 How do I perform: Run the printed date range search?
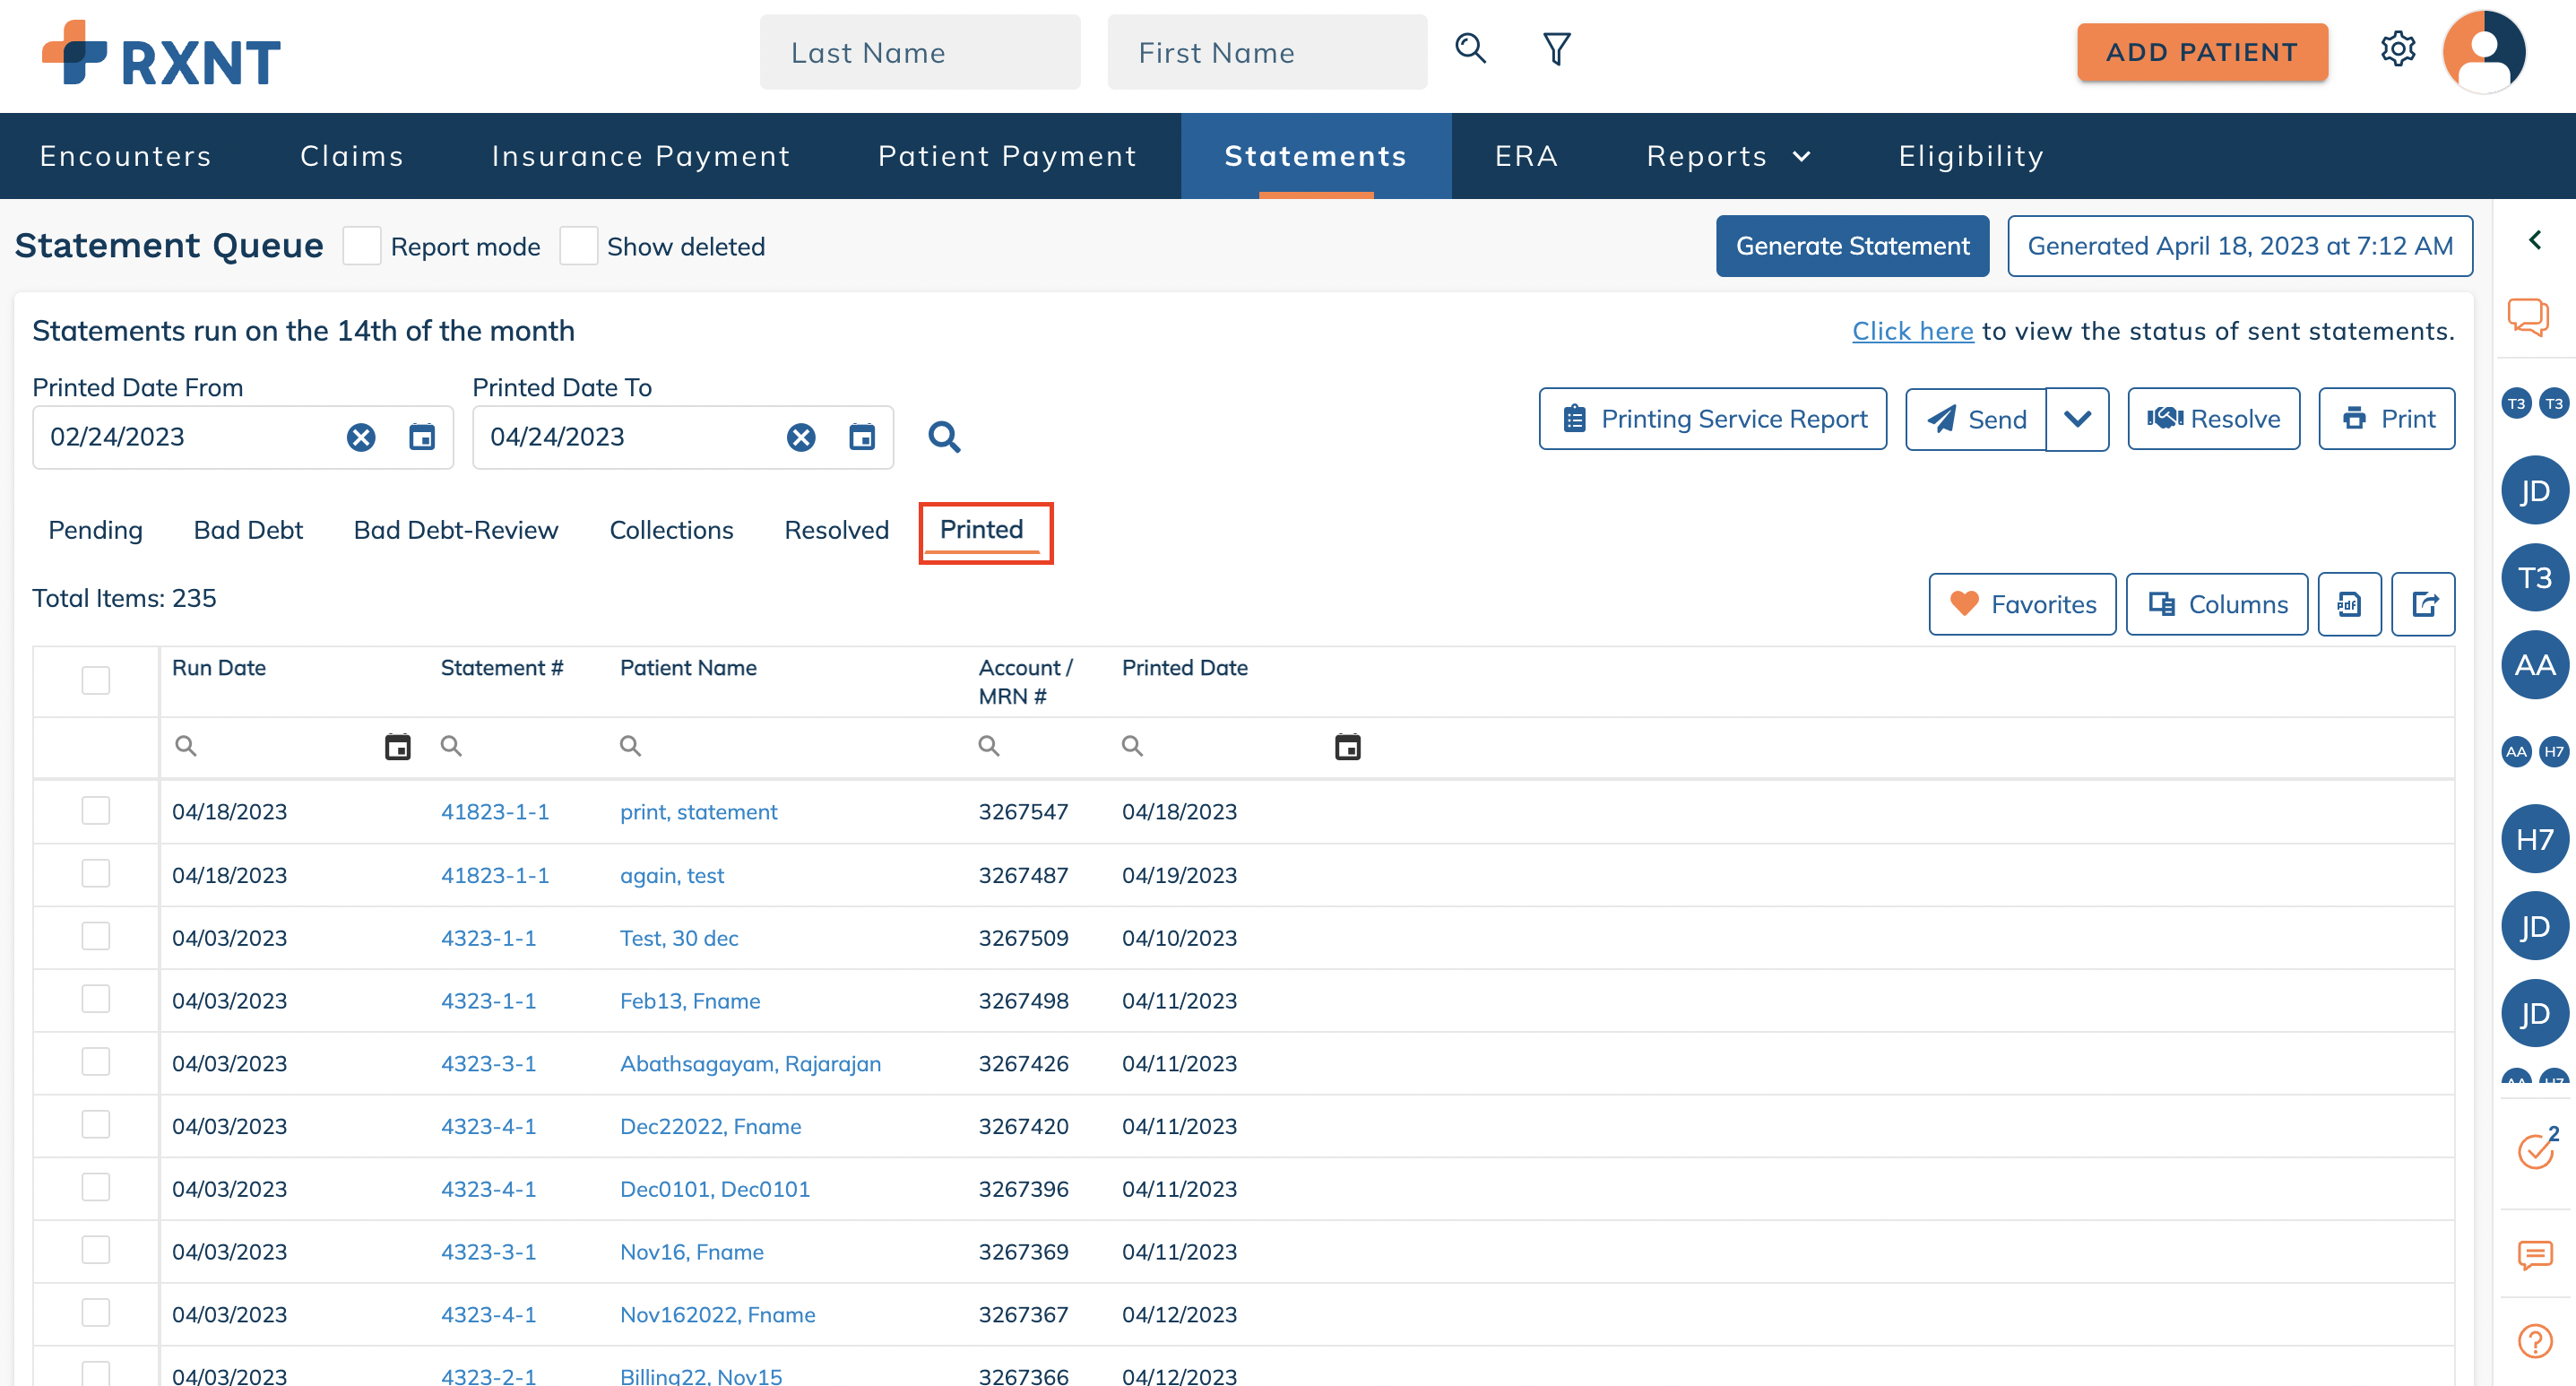(944, 437)
